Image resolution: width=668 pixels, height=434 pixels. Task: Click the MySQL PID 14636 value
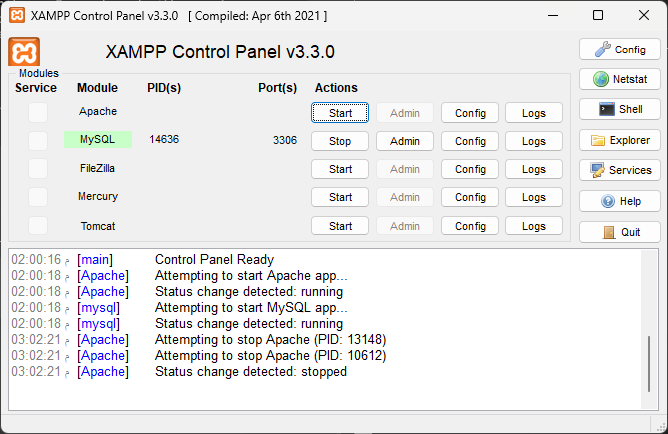(164, 139)
